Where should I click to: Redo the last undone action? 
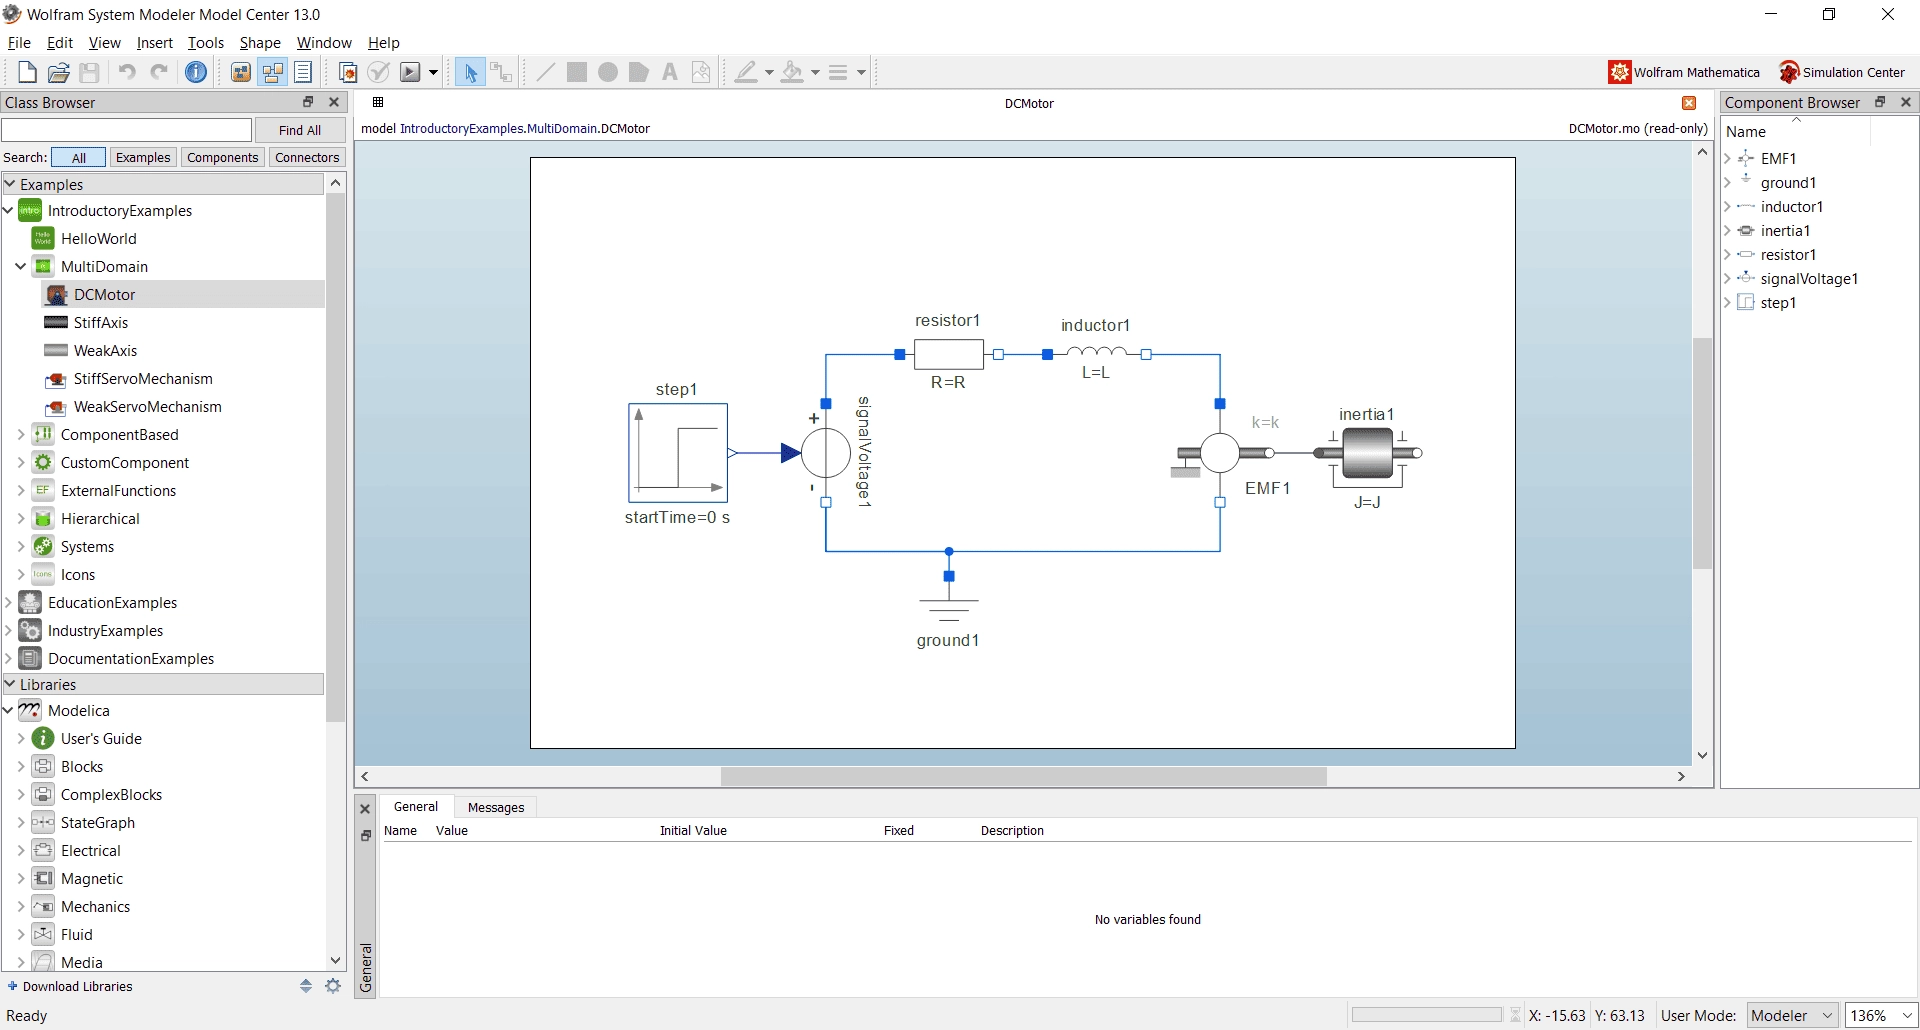click(159, 72)
